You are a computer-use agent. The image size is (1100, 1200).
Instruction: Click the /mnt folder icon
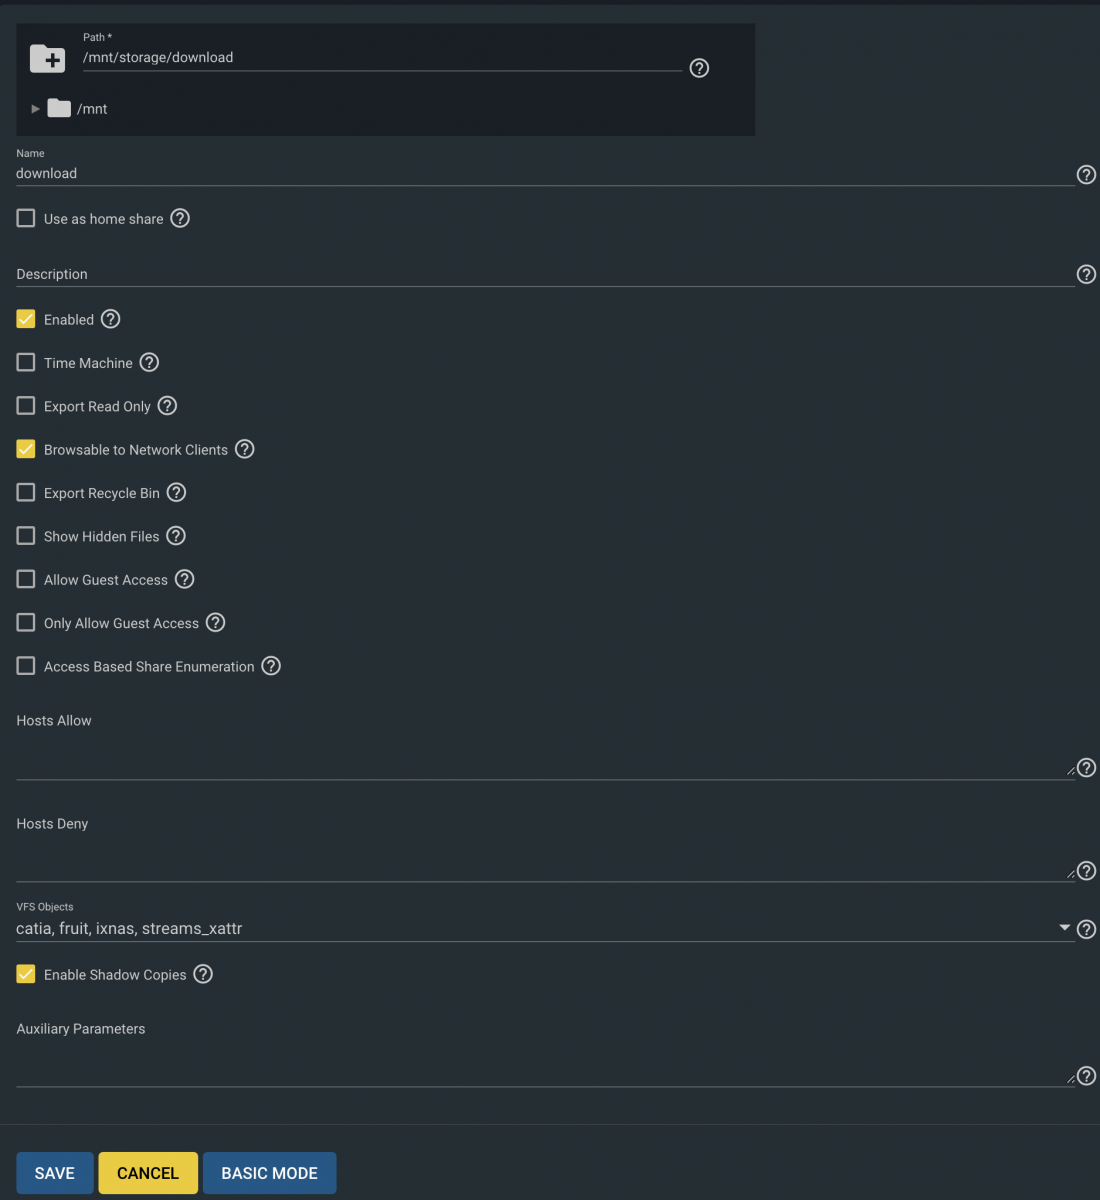pos(59,108)
